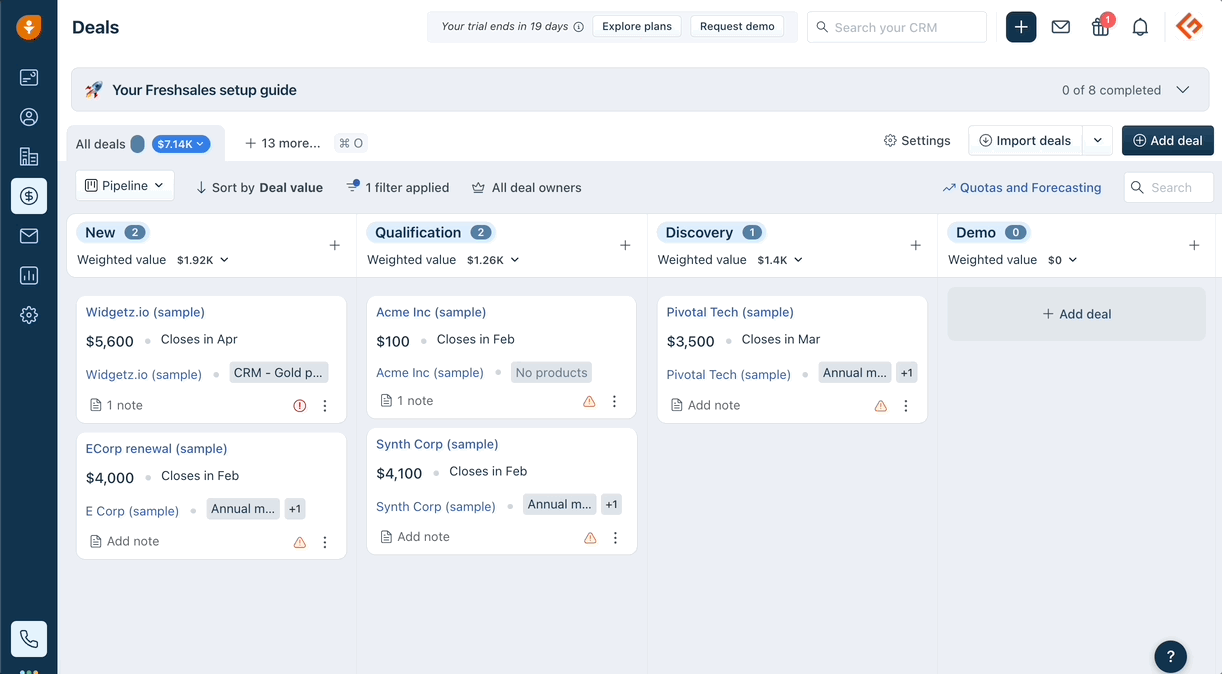
Task: Open the Deals dollar sidebar icon
Action: [x=29, y=196]
